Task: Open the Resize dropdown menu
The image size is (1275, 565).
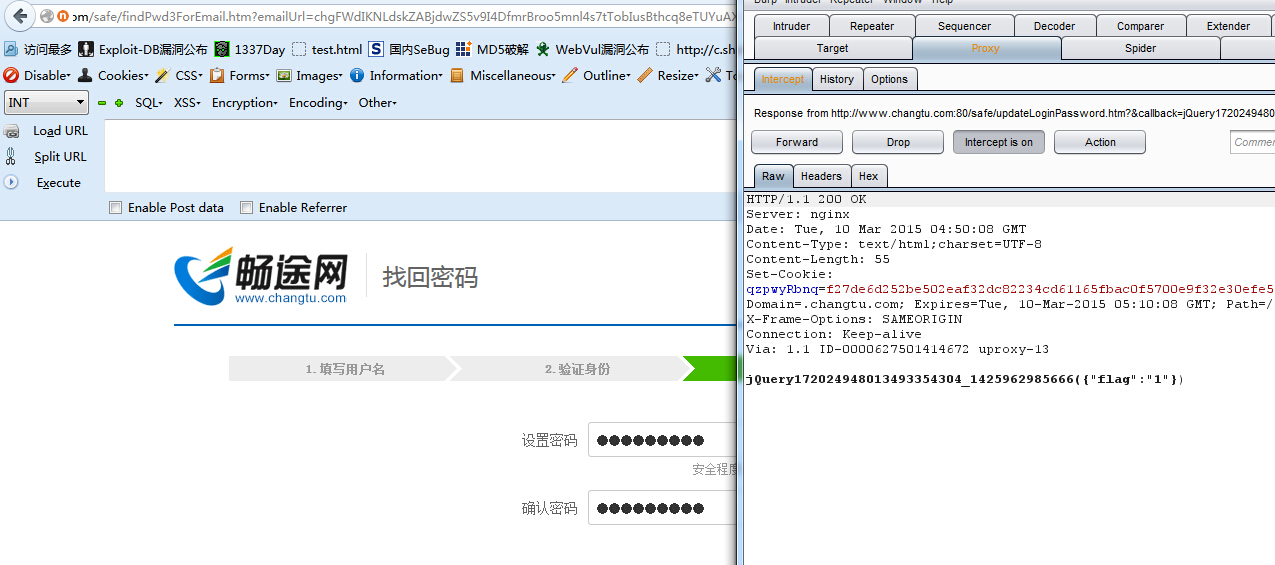Action: tap(668, 75)
